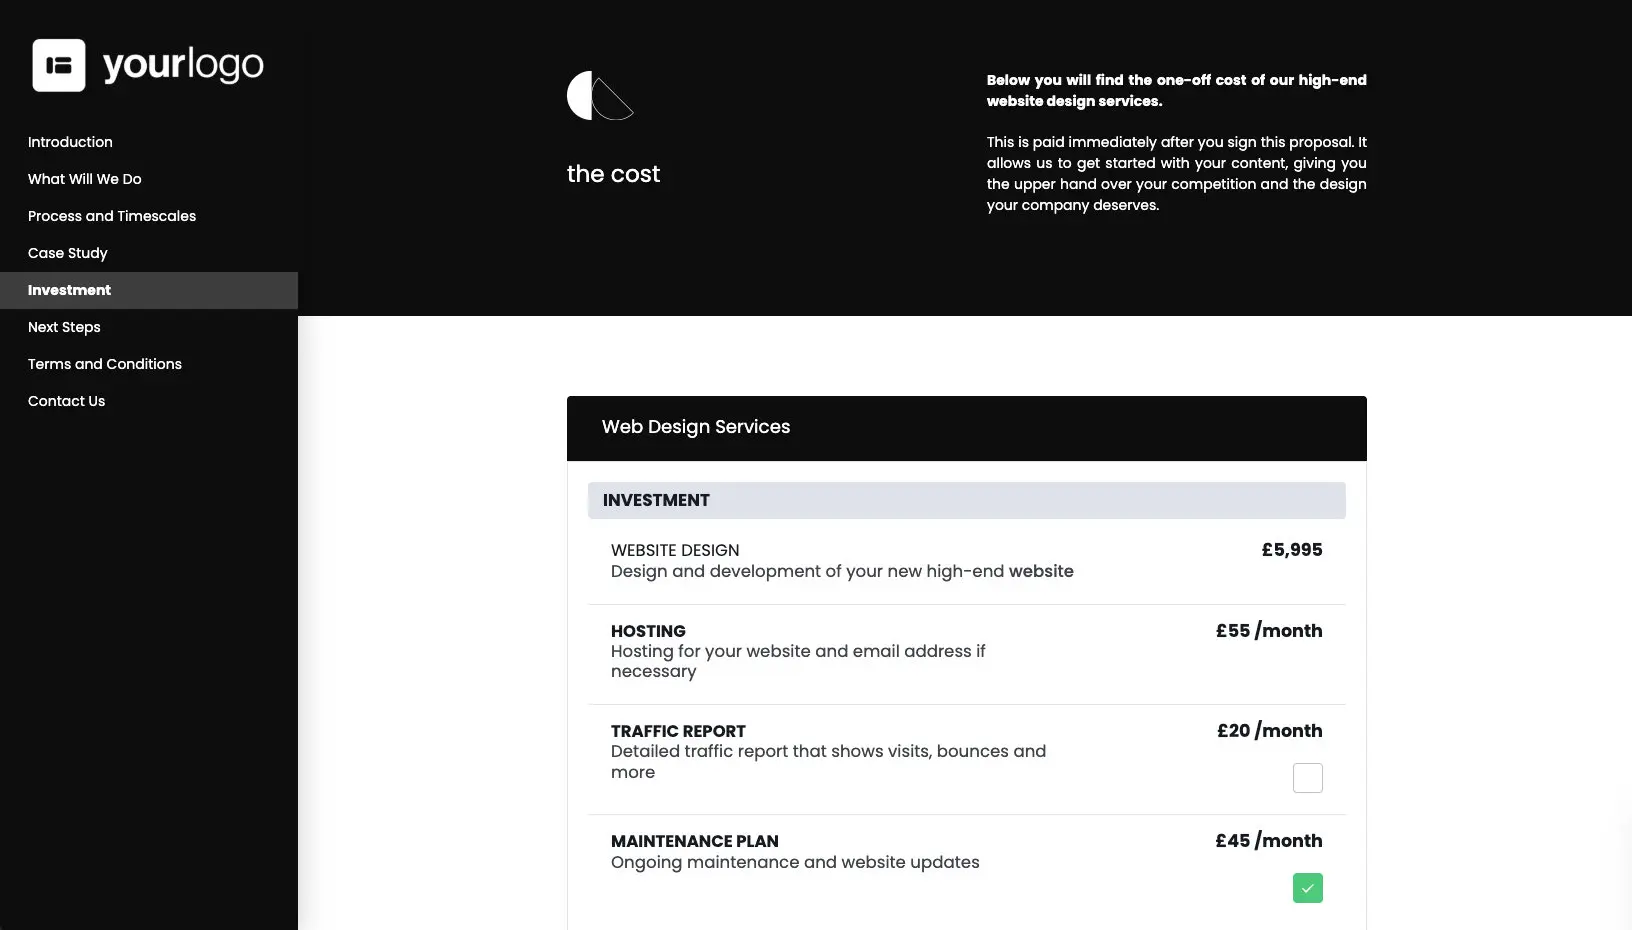Select Contact Us in the navigation
This screenshot has width=1632, height=930.
click(x=66, y=401)
